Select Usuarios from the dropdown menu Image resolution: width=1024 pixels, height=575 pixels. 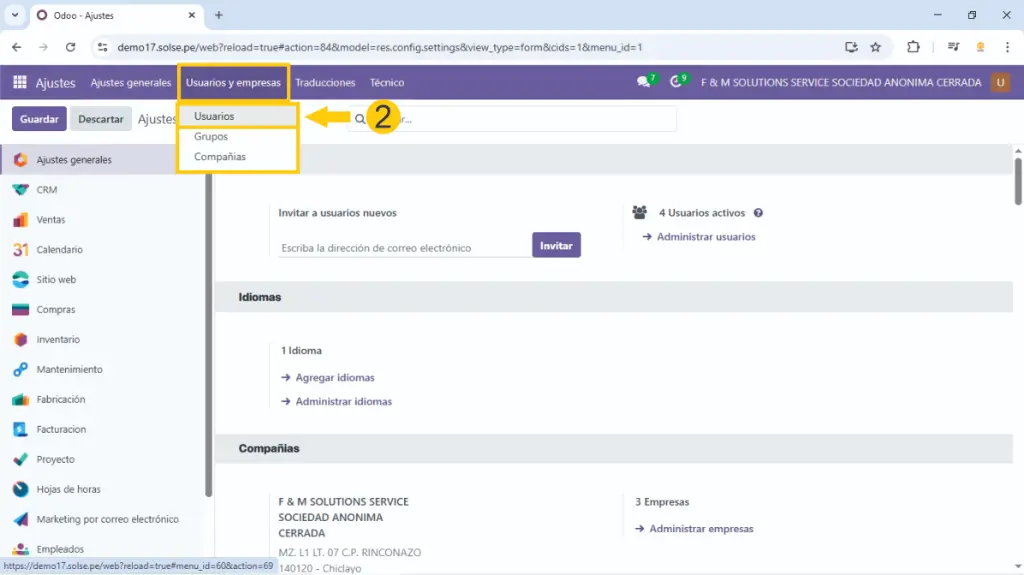214,117
